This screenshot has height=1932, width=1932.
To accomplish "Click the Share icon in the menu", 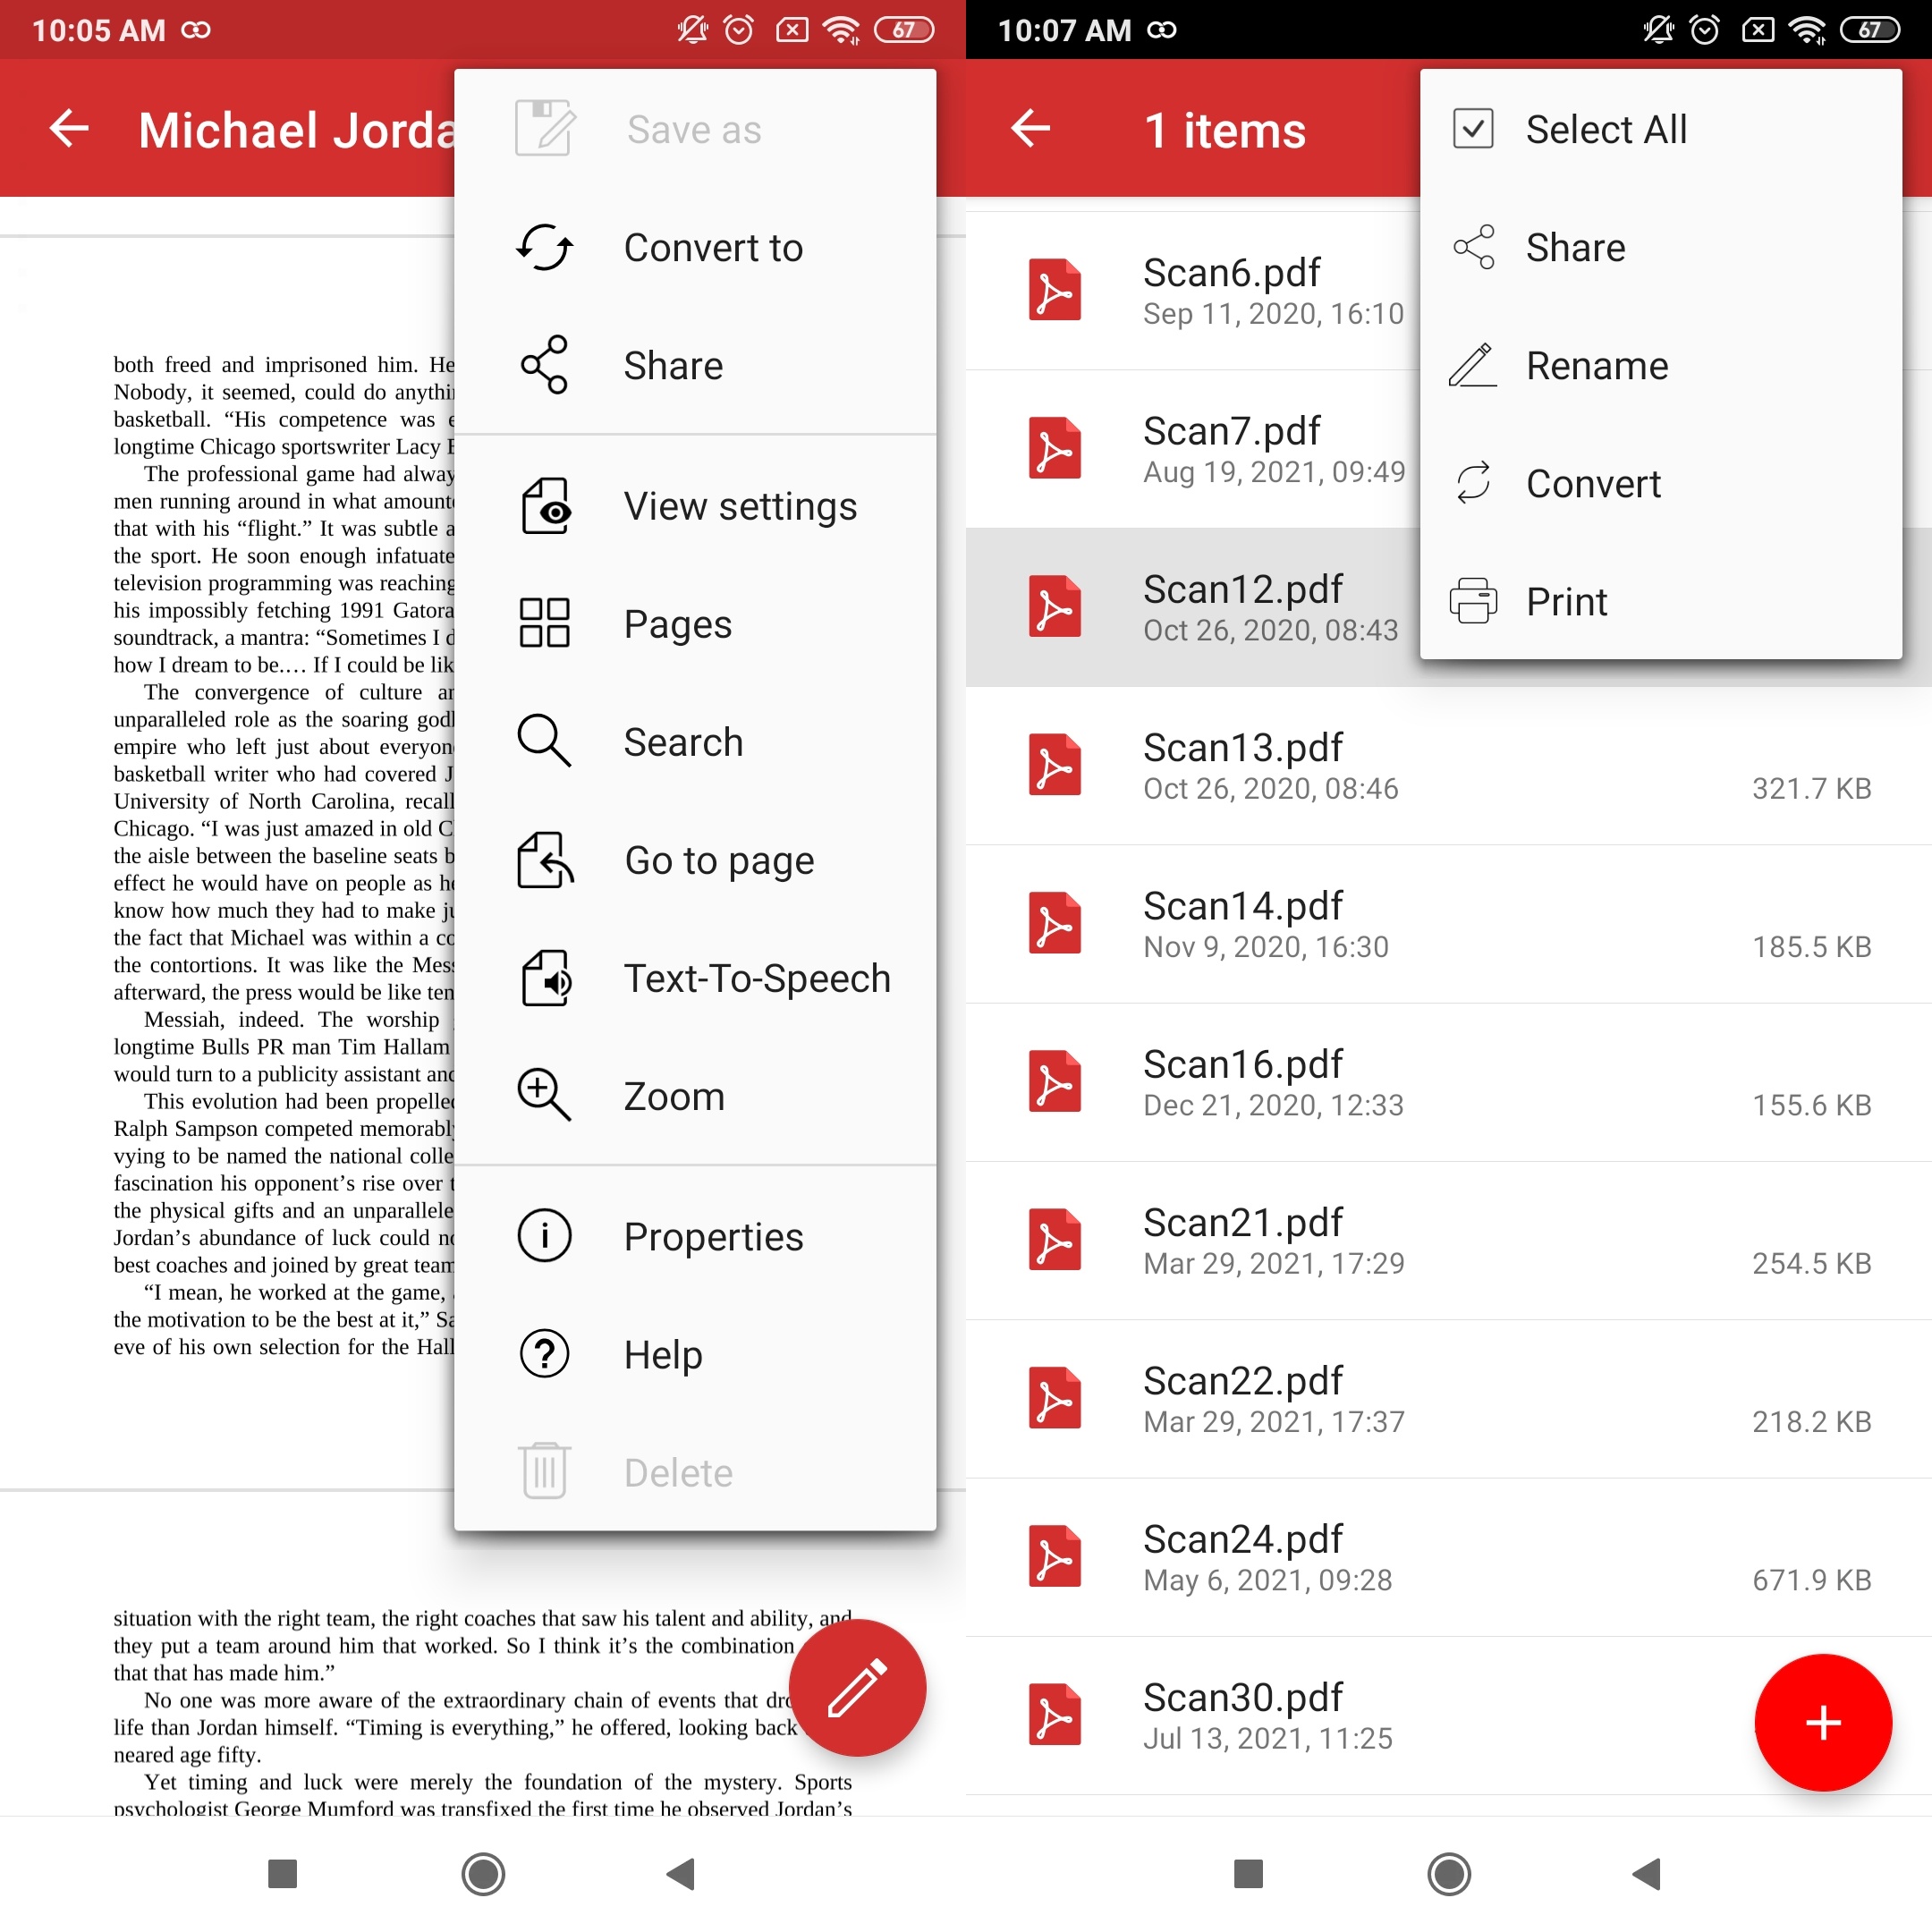I will [x=545, y=364].
